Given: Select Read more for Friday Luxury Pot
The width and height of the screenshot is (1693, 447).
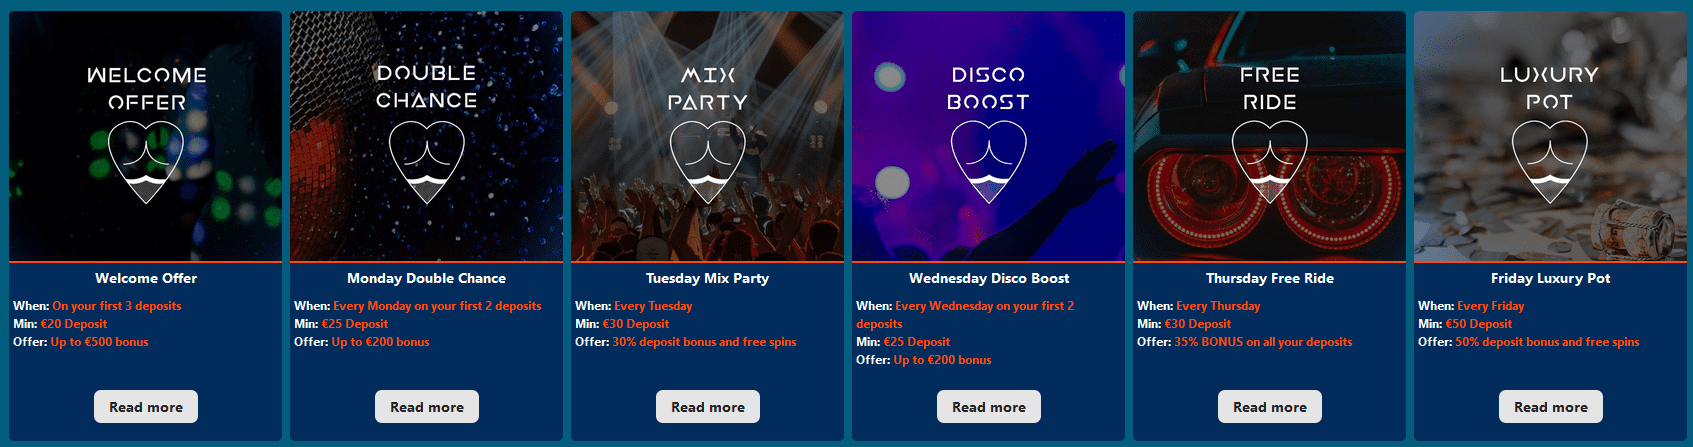Looking at the screenshot, I should 1550,407.
